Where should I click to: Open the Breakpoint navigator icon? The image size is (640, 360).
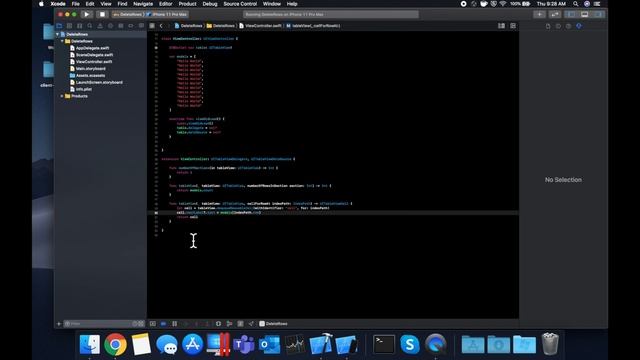coord(131,26)
